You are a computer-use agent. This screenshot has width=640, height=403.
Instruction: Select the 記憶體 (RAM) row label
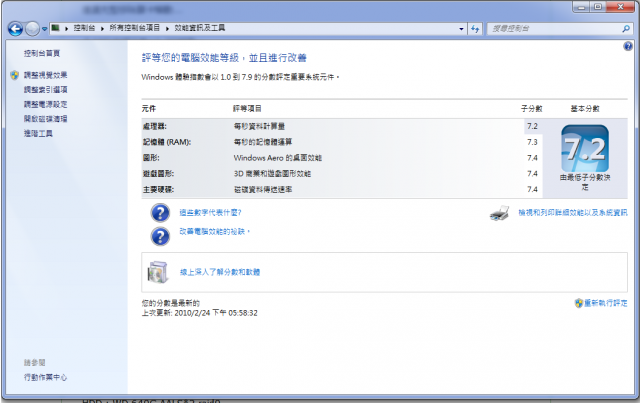click(x=167, y=142)
